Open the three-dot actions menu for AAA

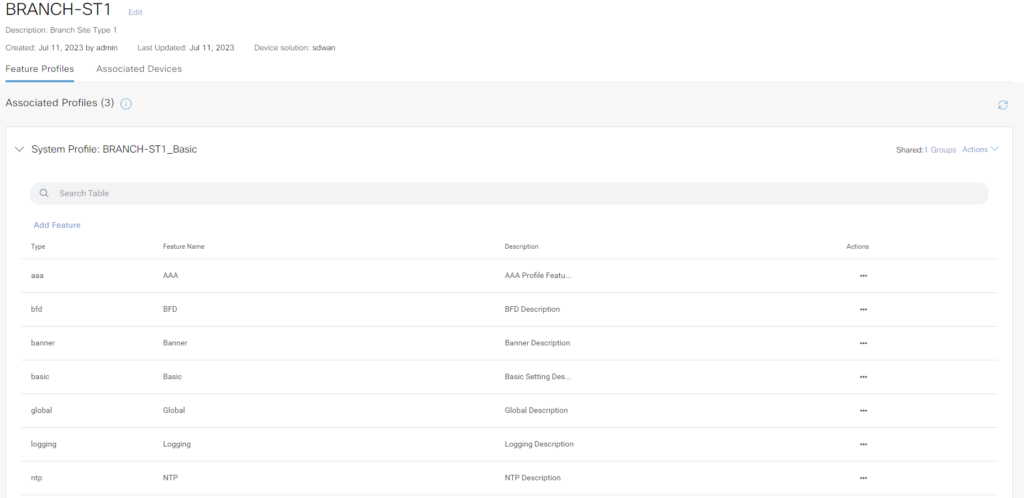click(x=863, y=275)
